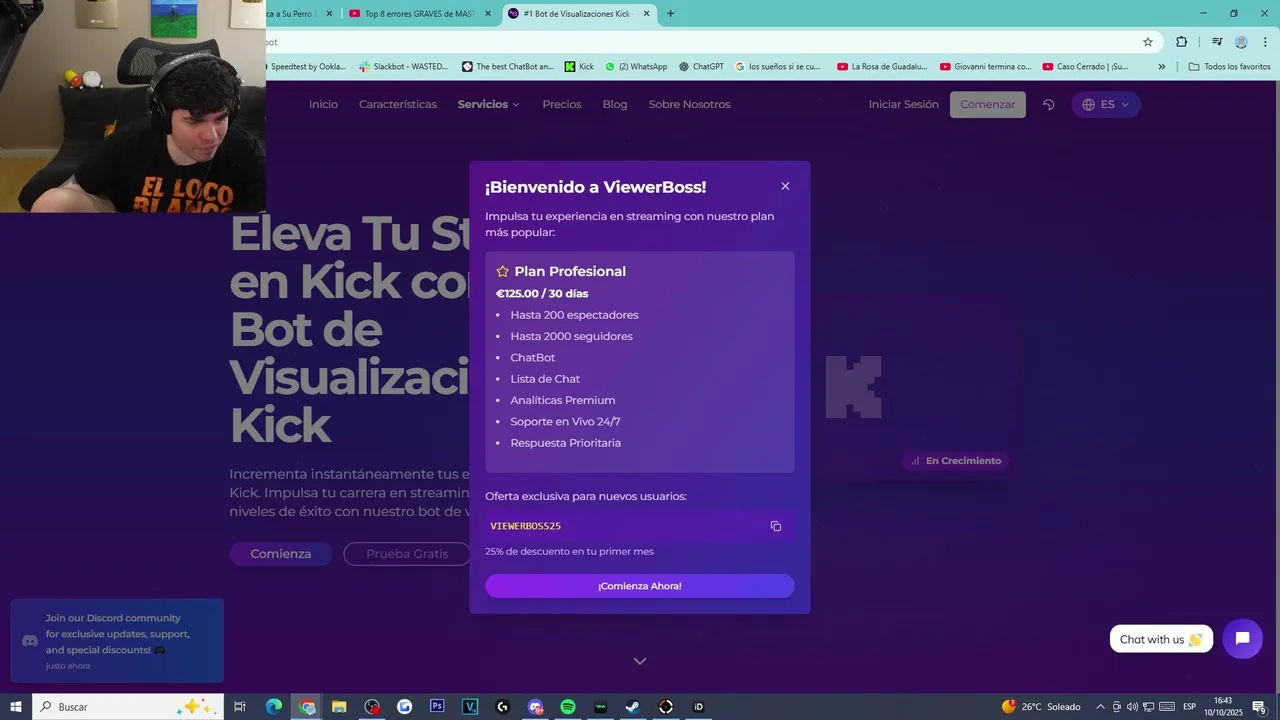Open File Explorer from taskbar
The width and height of the screenshot is (1280, 720).
click(x=339, y=707)
